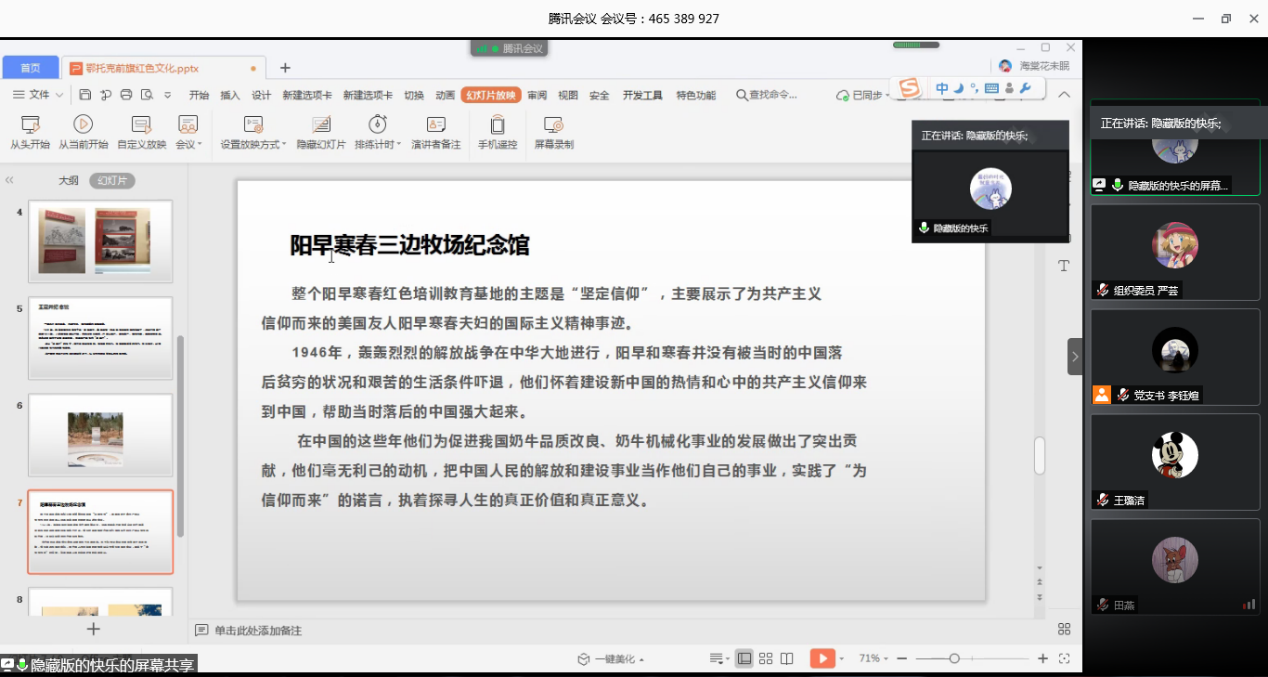
Task: Click 一键美化 beautify button
Action: click(610, 659)
